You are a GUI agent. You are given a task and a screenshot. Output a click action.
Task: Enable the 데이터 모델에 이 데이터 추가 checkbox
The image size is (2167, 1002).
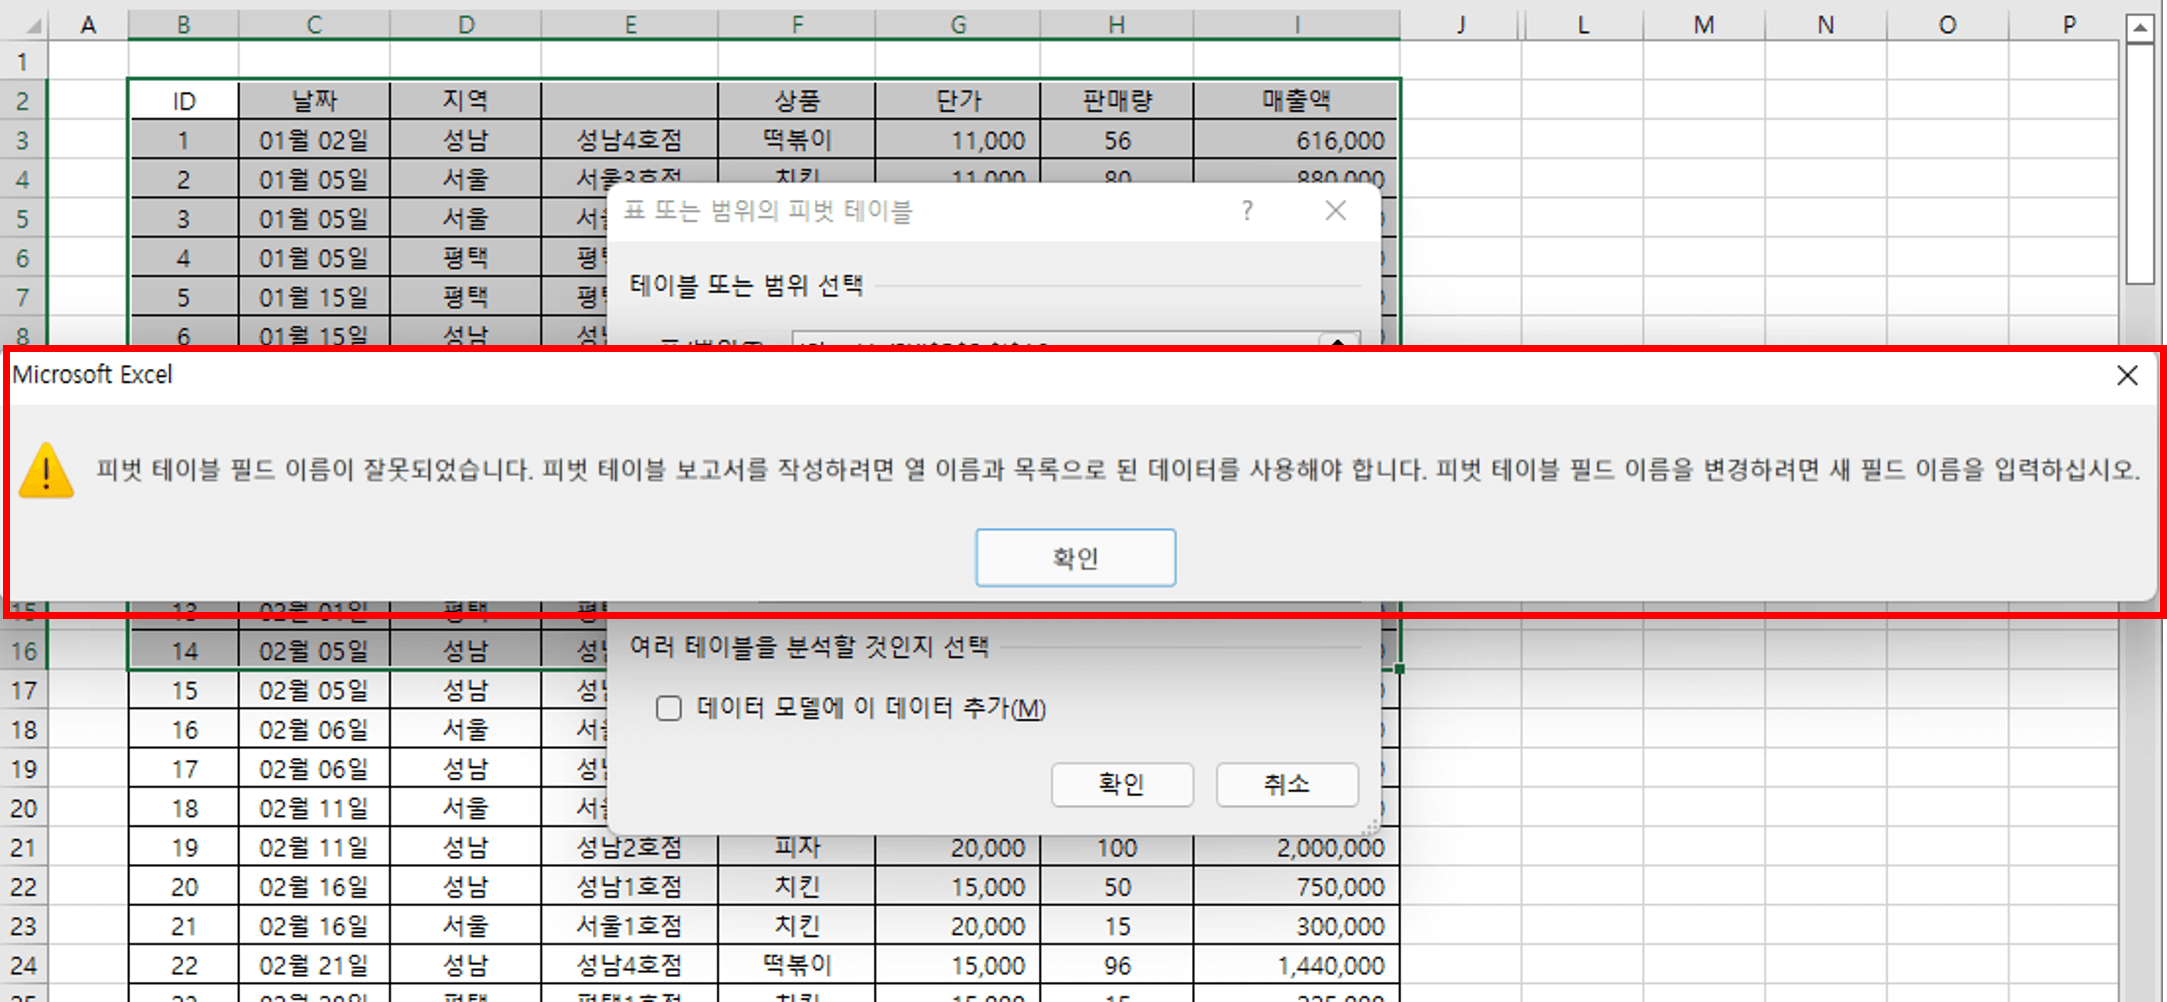(x=668, y=708)
